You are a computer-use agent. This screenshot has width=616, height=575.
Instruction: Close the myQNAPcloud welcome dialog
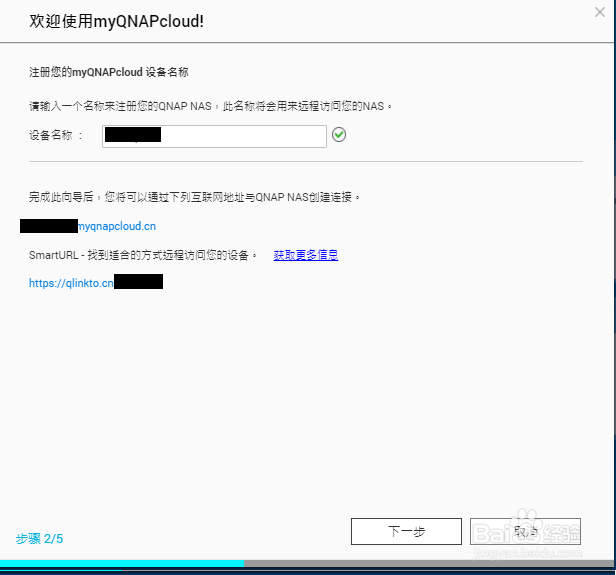(600, 12)
